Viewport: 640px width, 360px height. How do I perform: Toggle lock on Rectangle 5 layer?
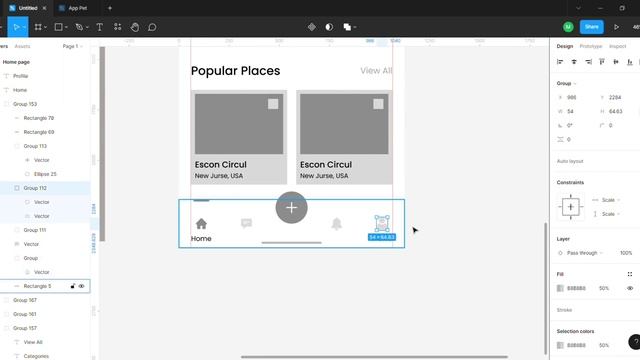tap(73, 286)
